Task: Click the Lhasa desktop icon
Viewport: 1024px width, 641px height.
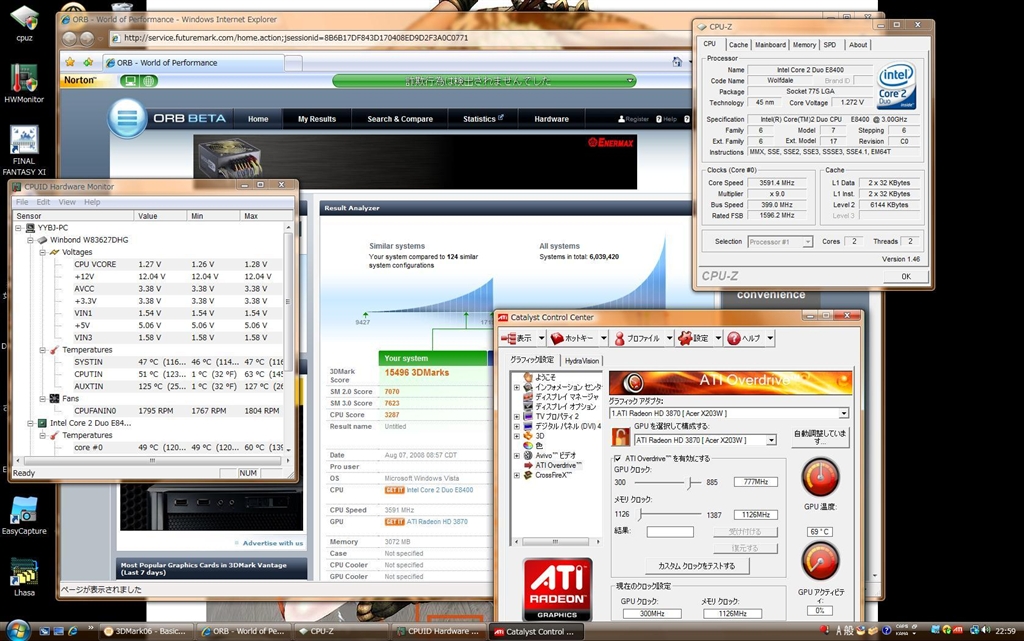Action: pos(23,571)
